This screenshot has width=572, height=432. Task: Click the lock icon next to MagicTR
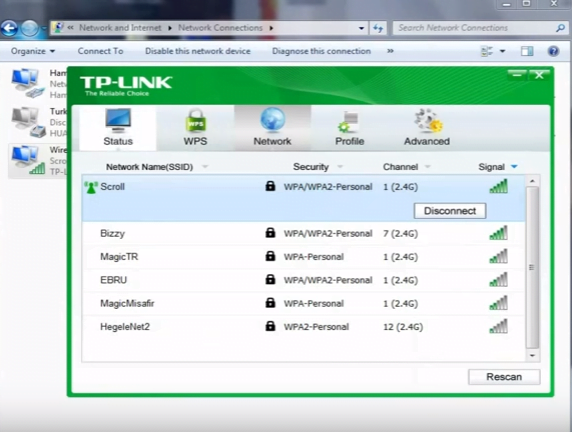pyautogui.click(x=270, y=256)
